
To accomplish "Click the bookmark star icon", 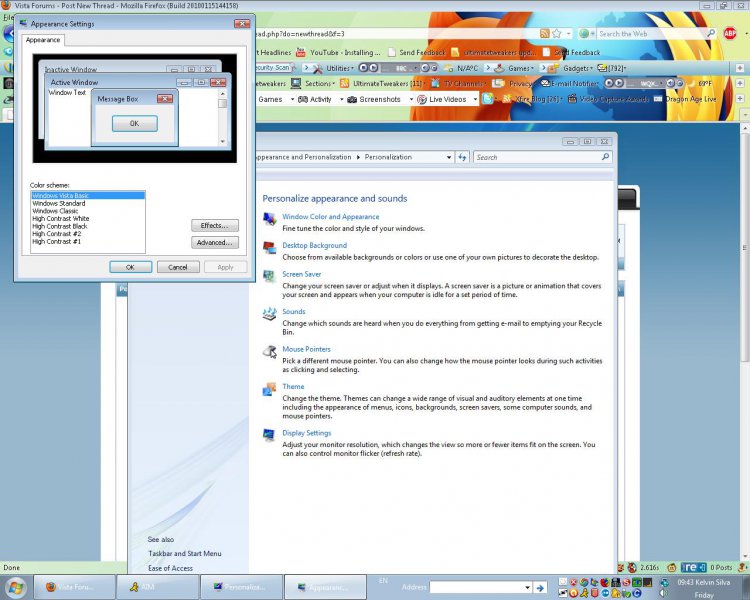I will (x=557, y=33).
